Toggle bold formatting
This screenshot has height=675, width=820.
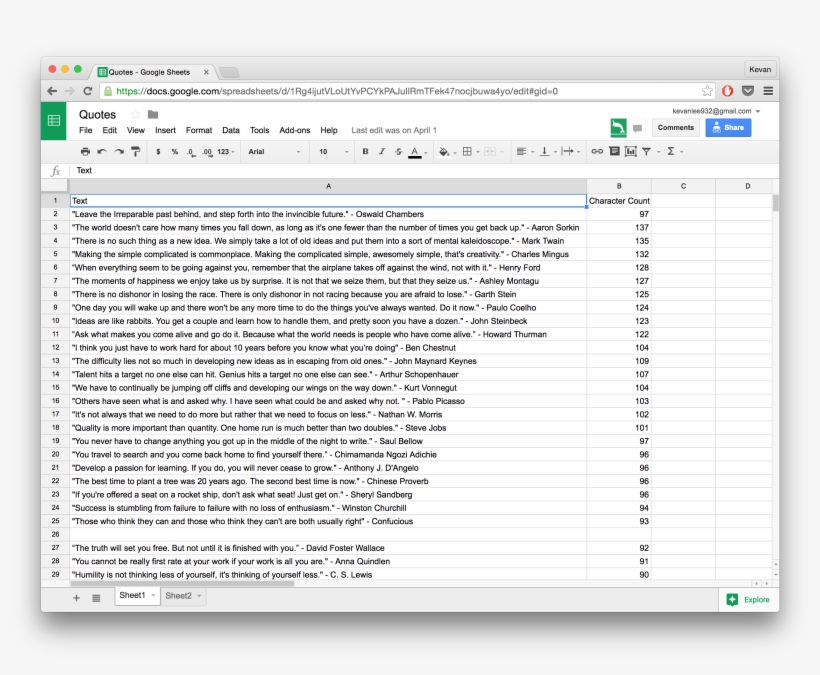(365, 152)
